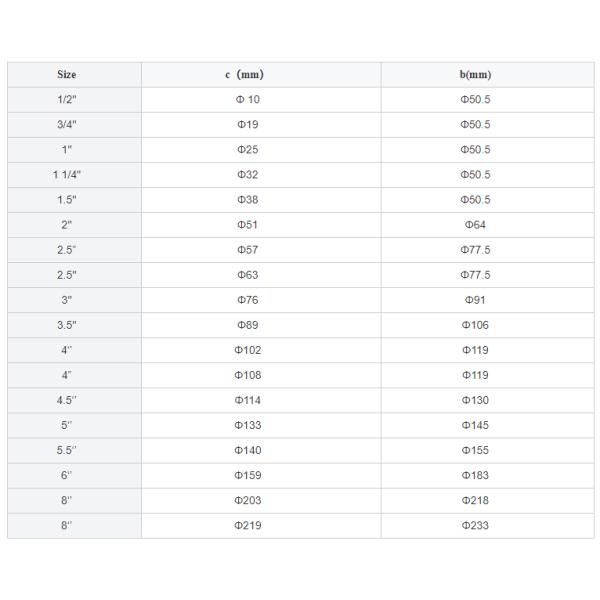The image size is (600, 600).
Task: Select the Φ233 cell
Action: (x=475, y=525)
